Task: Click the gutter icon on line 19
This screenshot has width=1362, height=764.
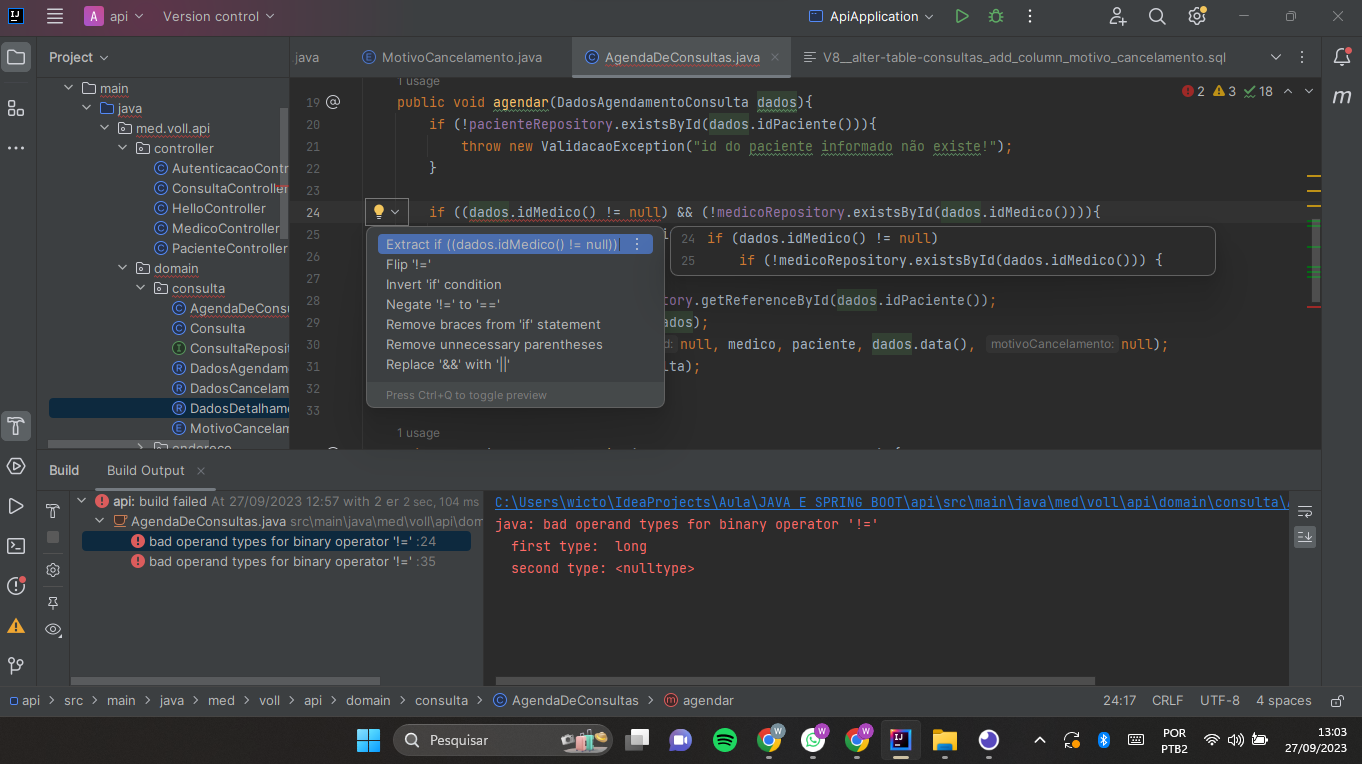Action: 334,102
